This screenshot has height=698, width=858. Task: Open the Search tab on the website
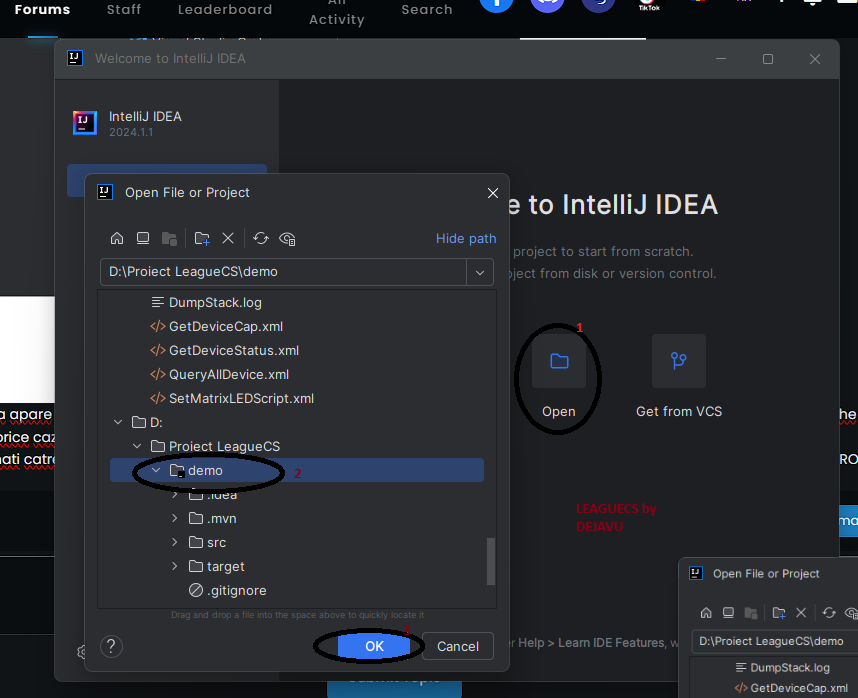pyautogui.click(x=427, y=9)
